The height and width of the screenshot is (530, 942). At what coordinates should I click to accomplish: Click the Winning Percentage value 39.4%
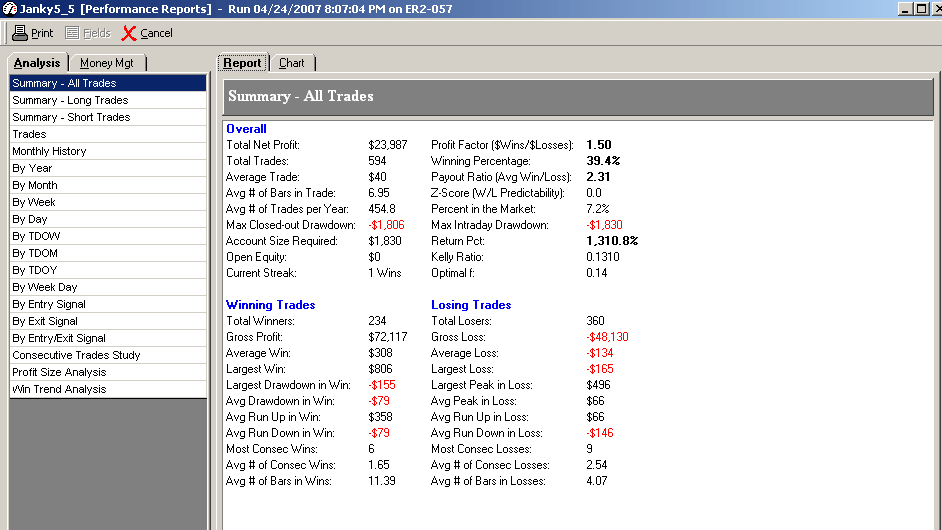point(603,161)
